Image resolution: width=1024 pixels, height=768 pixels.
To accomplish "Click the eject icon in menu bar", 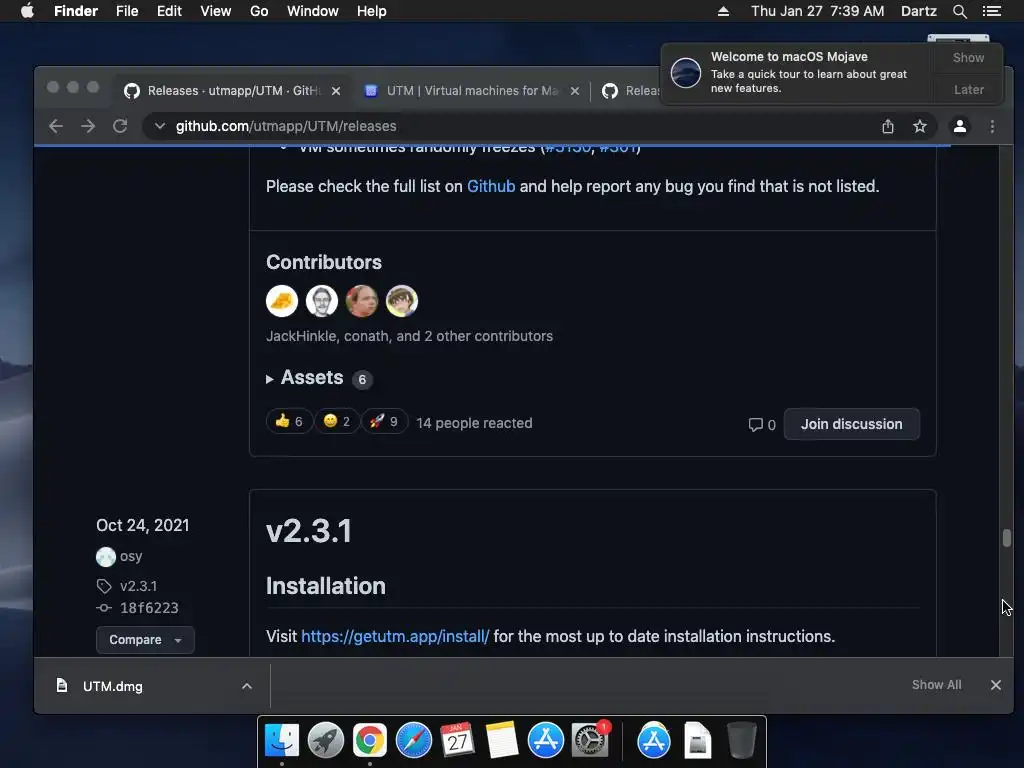I will click(x=723, y=11).
